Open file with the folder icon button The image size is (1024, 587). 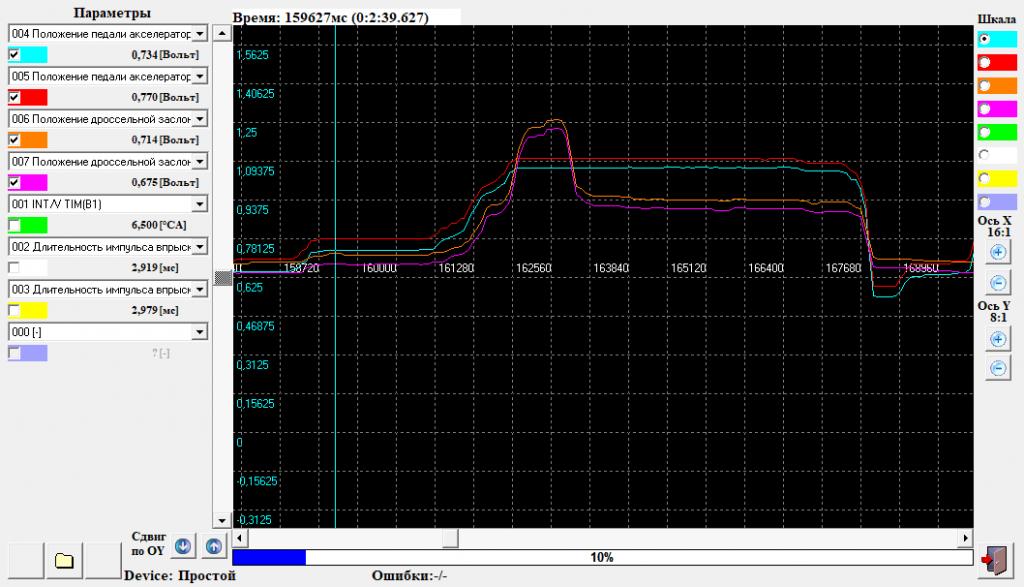tap(64, 560)
